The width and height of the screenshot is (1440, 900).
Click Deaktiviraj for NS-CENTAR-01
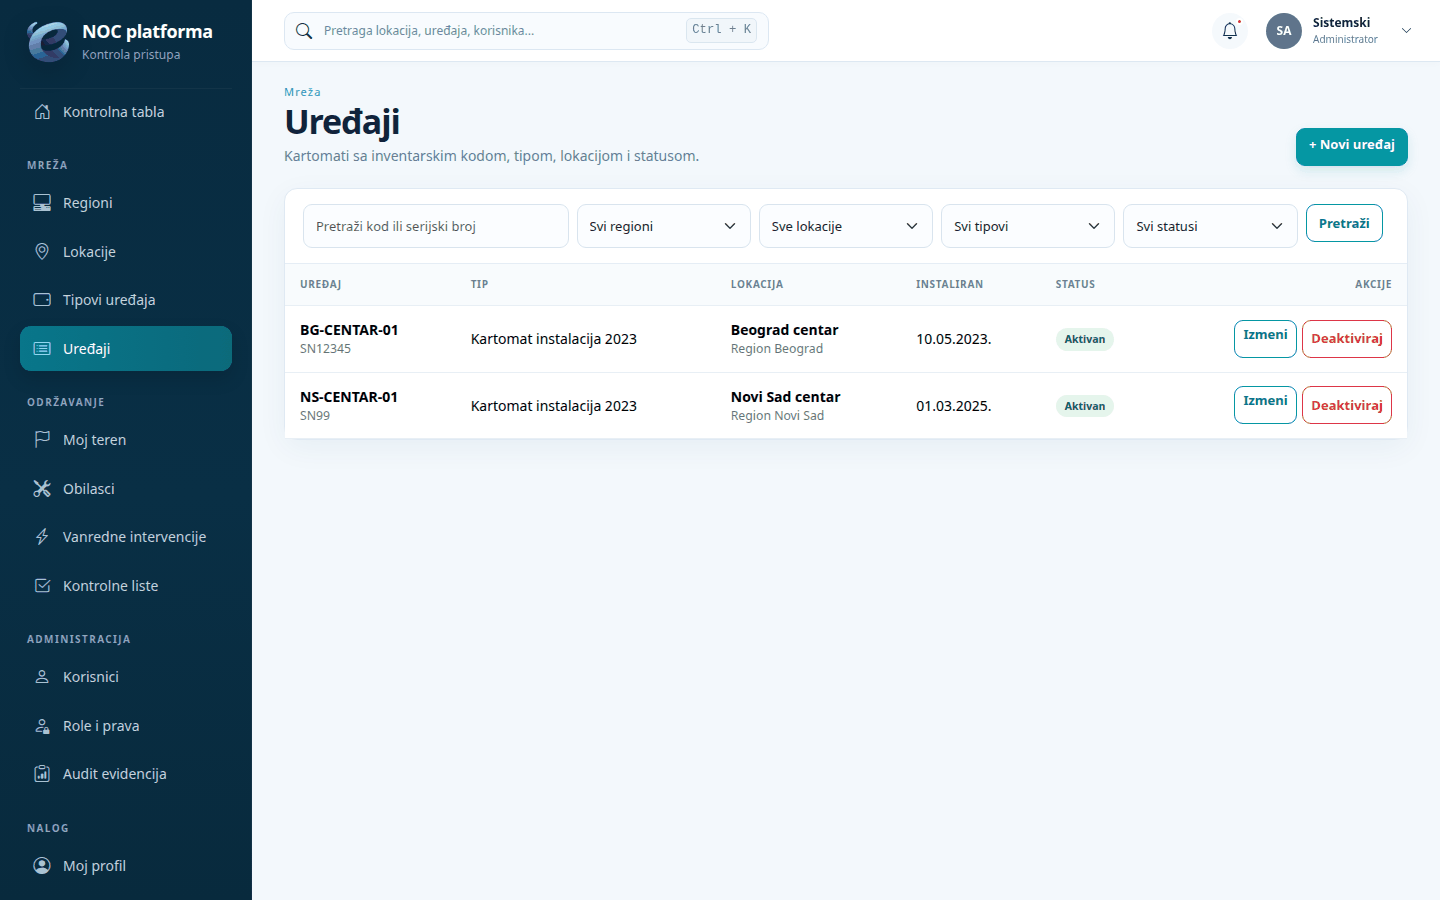pyautogui.click(x=1347, y=405)
